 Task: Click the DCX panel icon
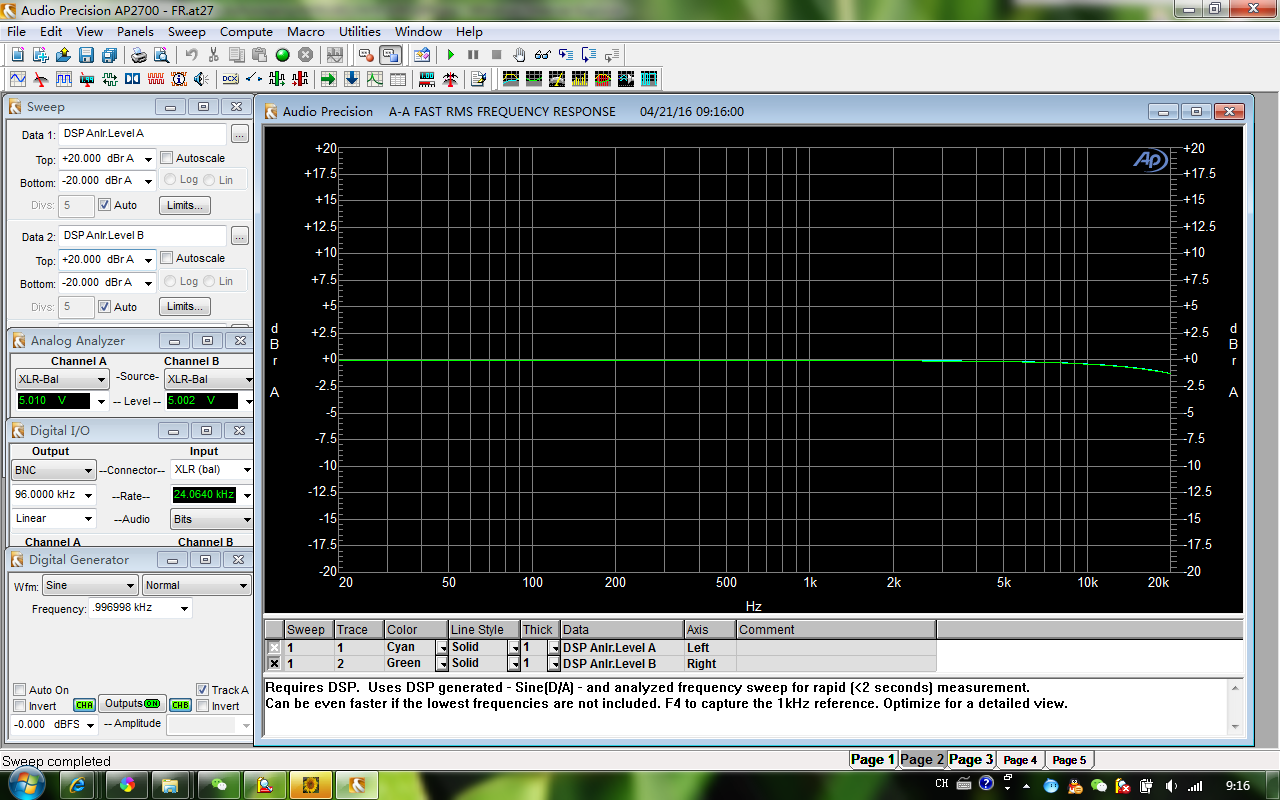pyautogui.click(x=230, y=79)
